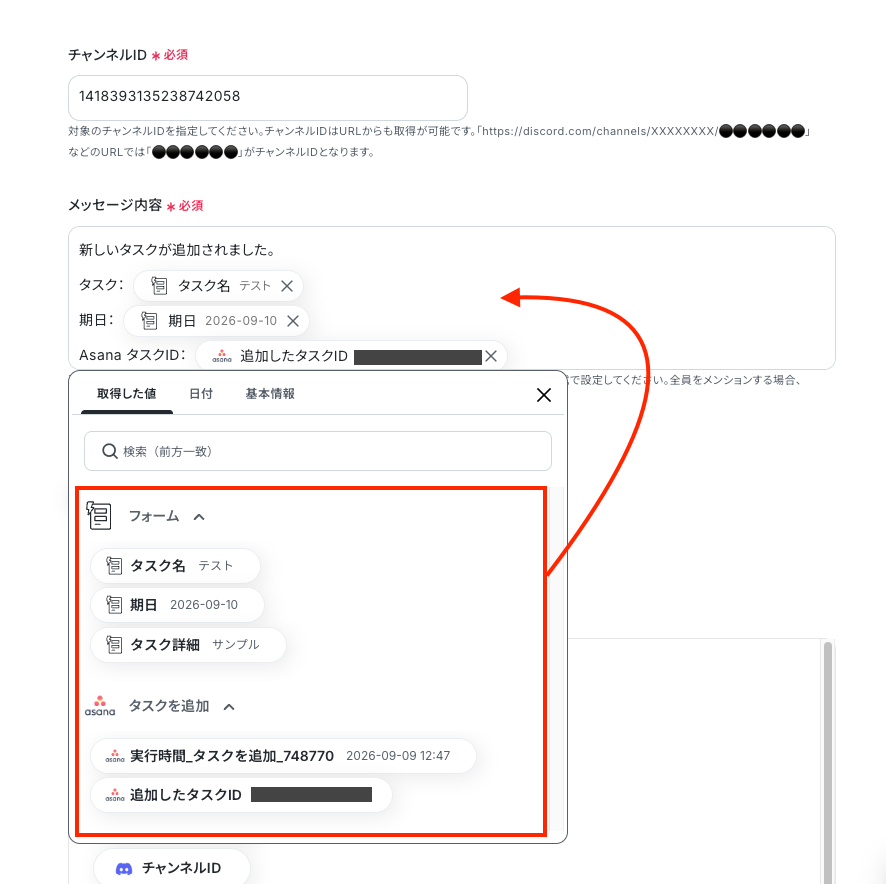This screenshot has width=886, height=884.
Task: Close the 取得した値 popup panel
Action: pos(544,395)
